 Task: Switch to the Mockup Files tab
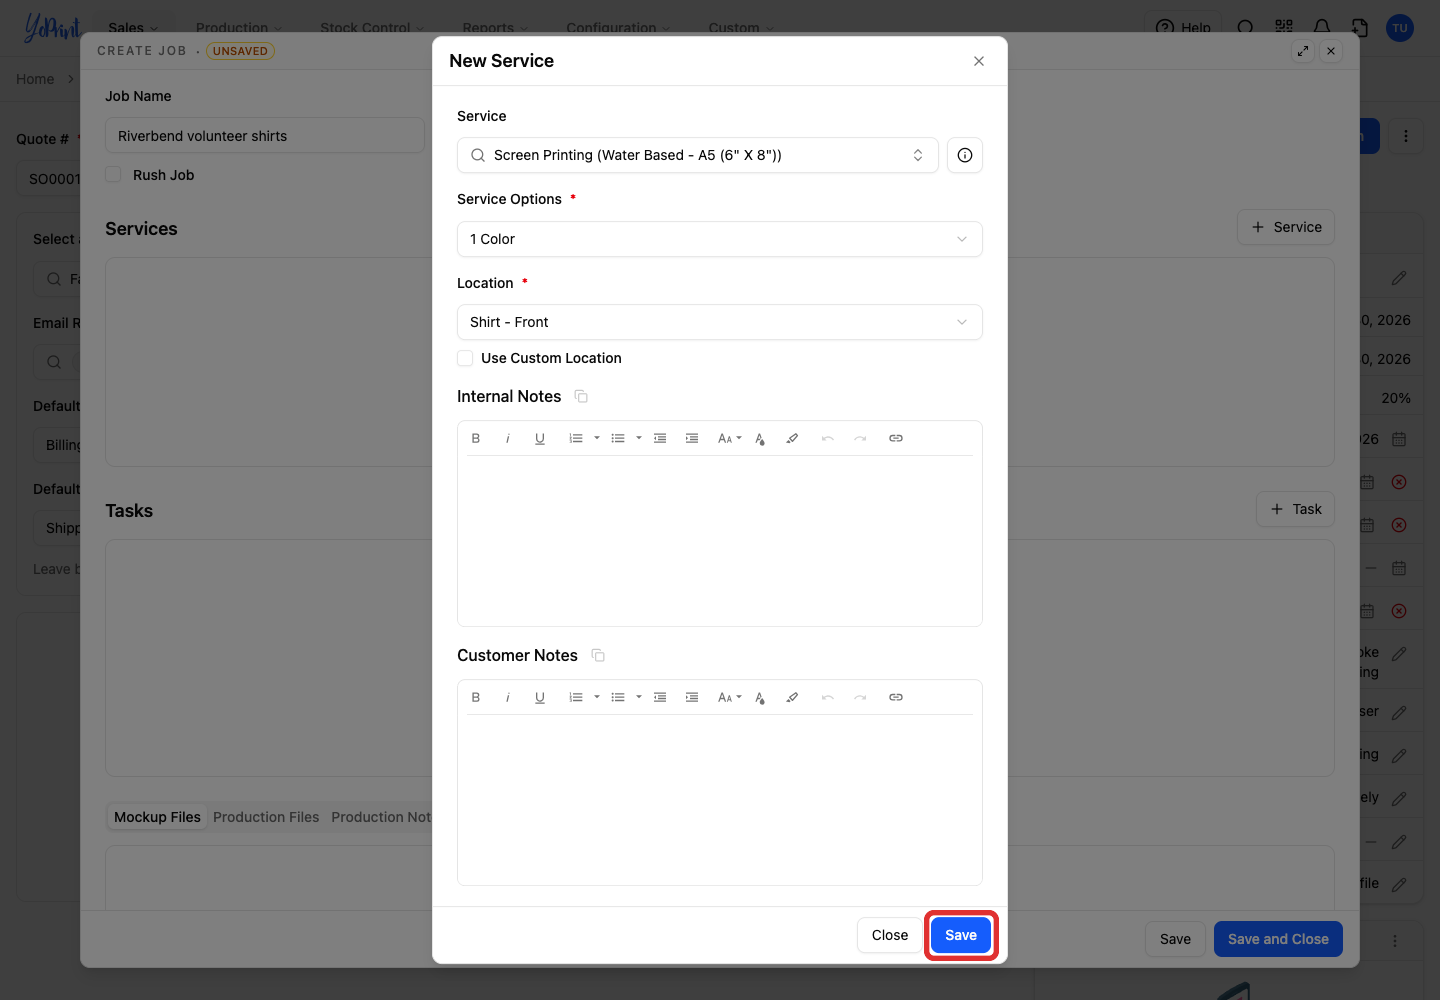click(x=157, y=817)
